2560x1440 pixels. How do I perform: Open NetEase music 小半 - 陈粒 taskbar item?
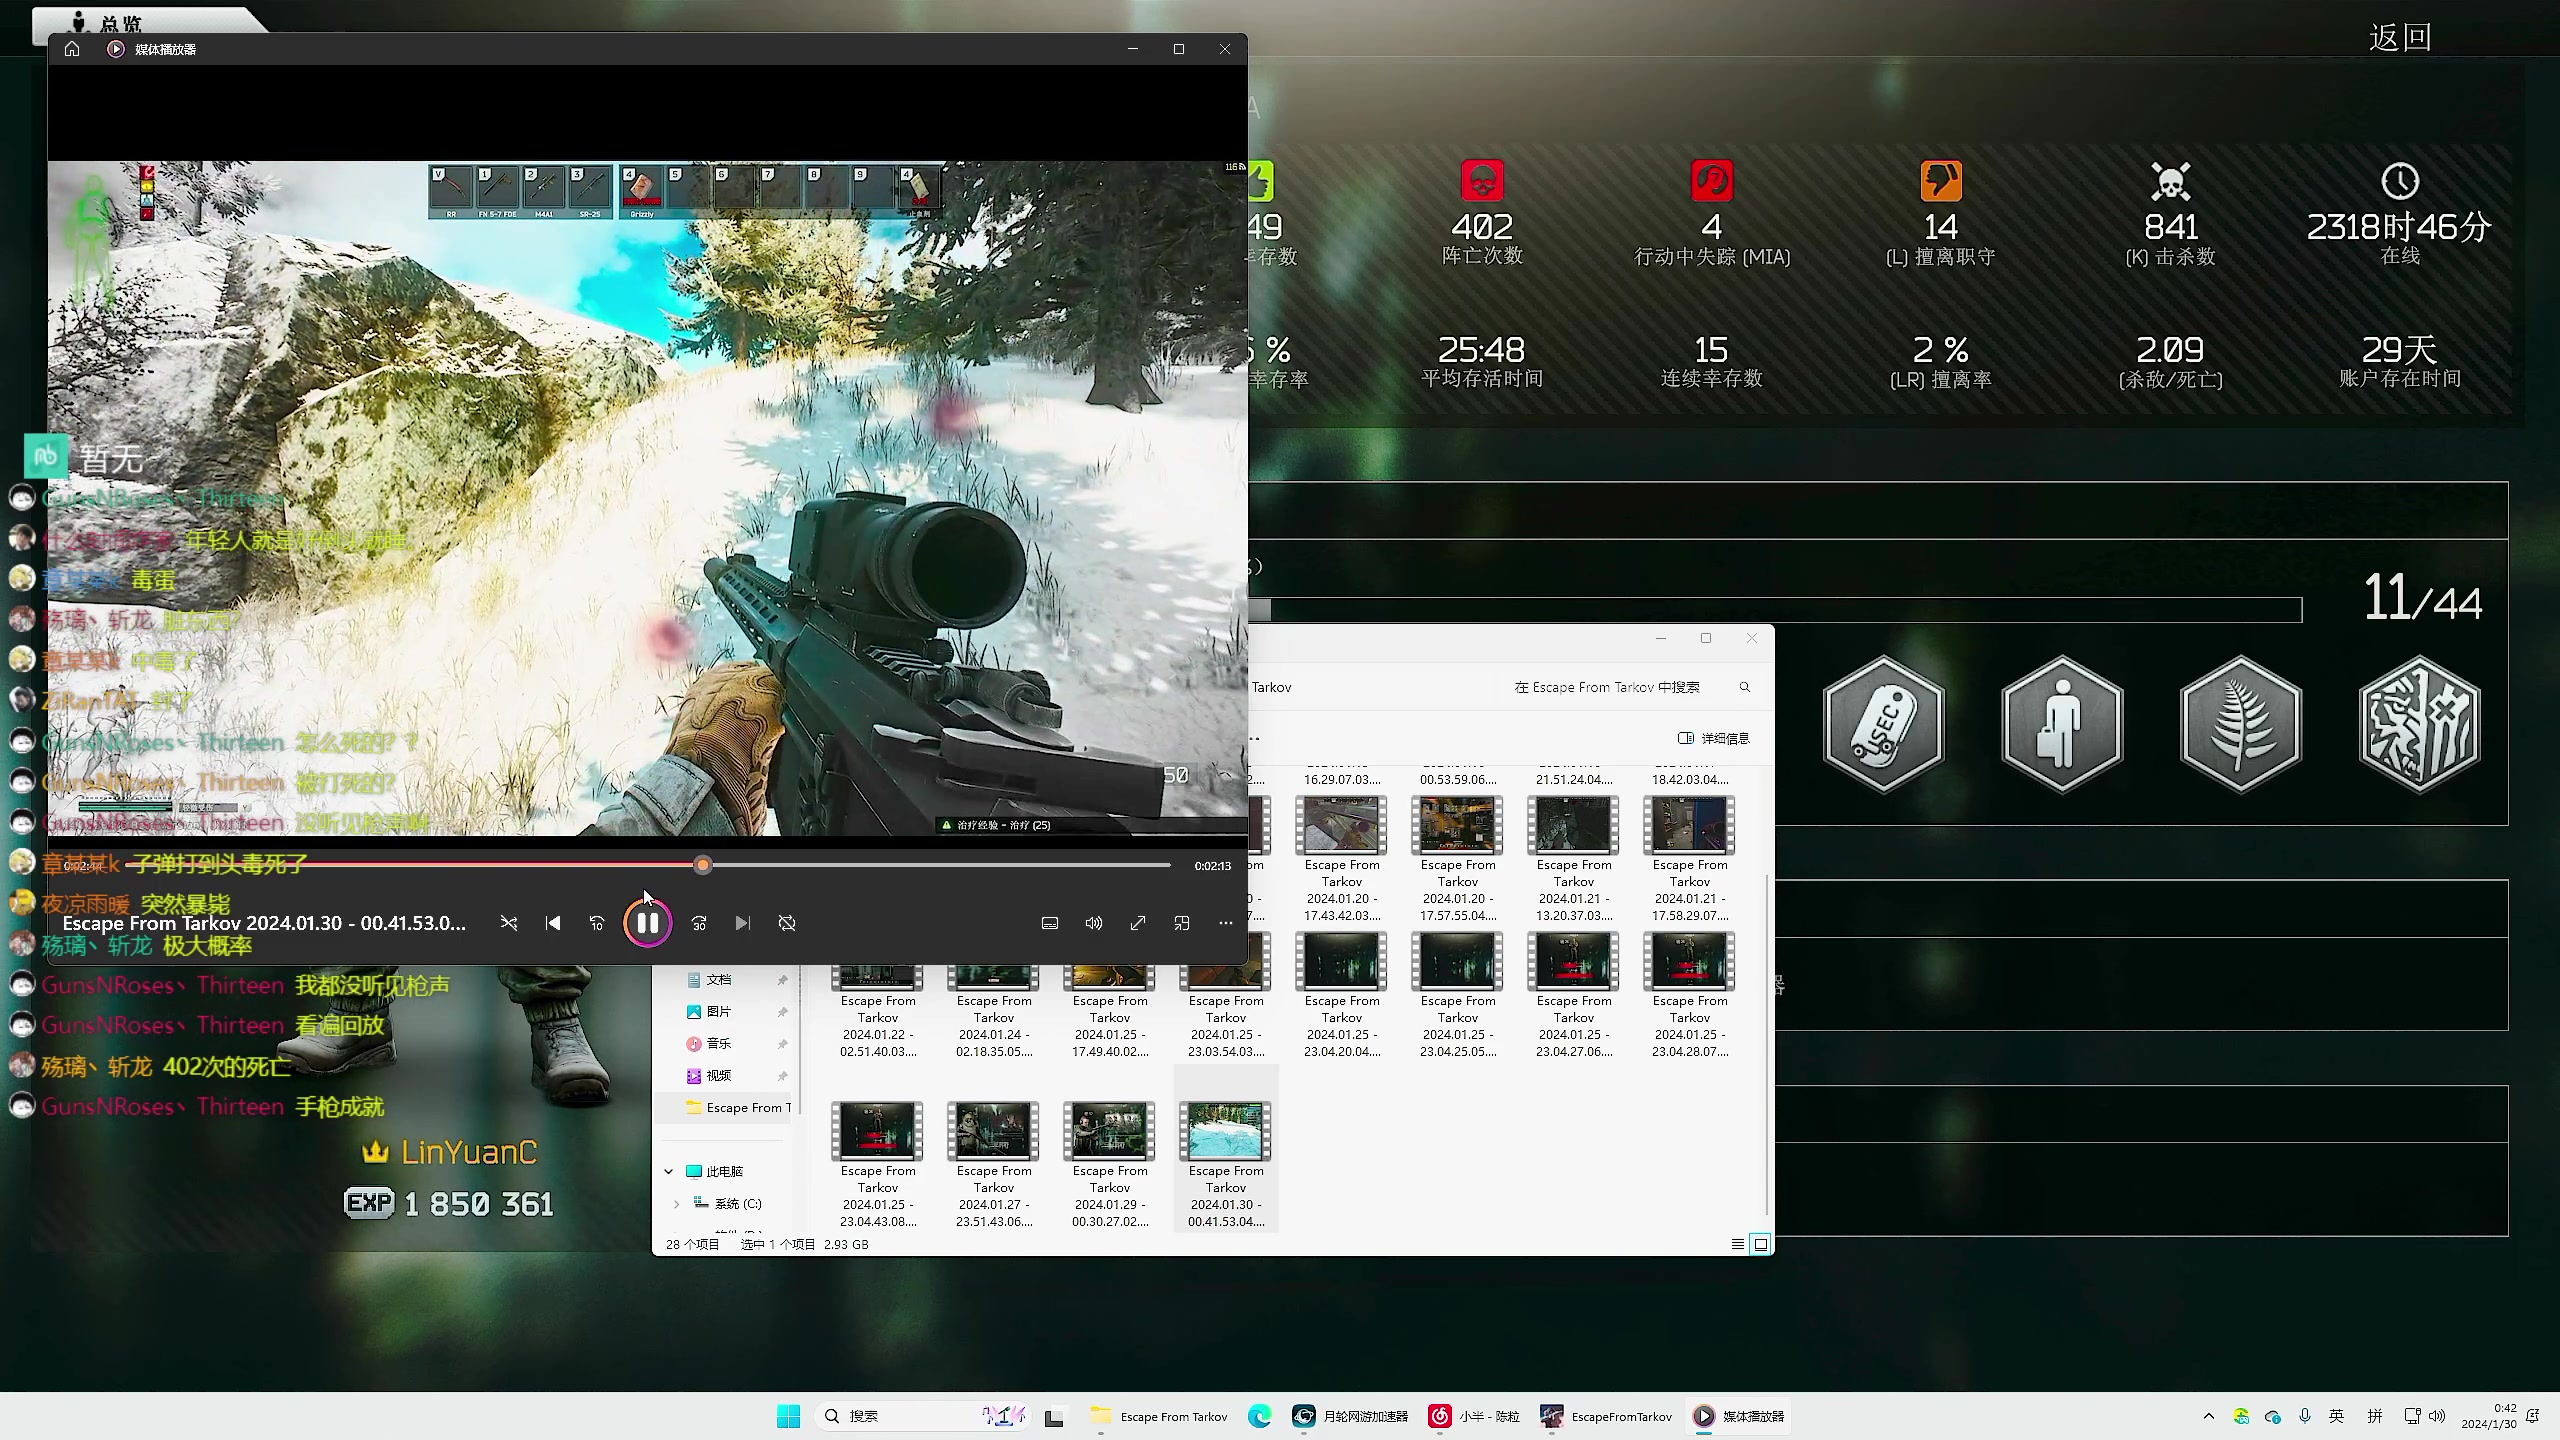coord(1475,1416)
